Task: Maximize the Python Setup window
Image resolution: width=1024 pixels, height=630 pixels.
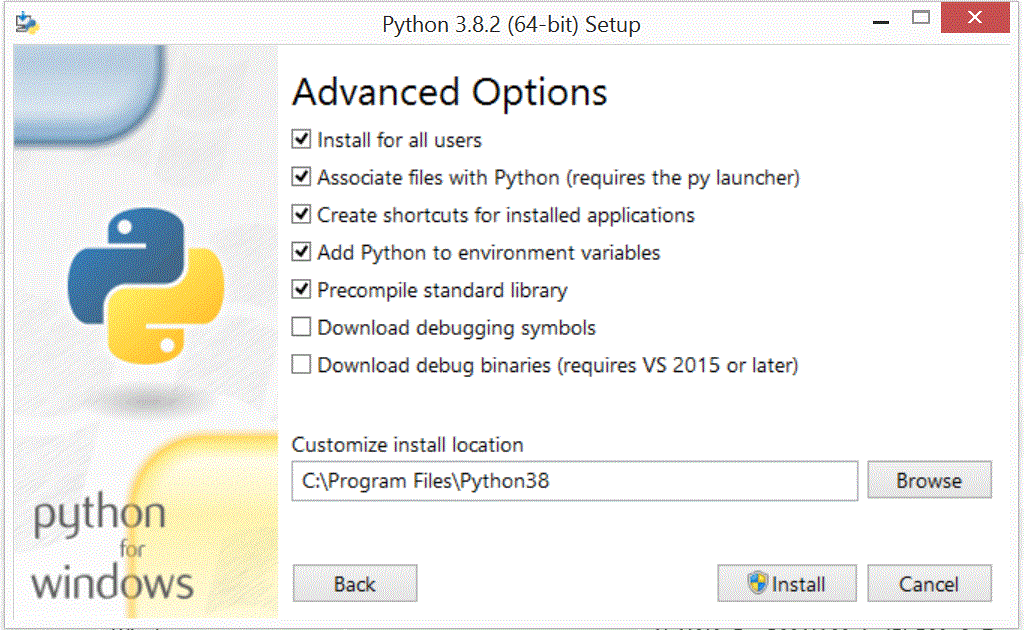Action: (921, 18)
